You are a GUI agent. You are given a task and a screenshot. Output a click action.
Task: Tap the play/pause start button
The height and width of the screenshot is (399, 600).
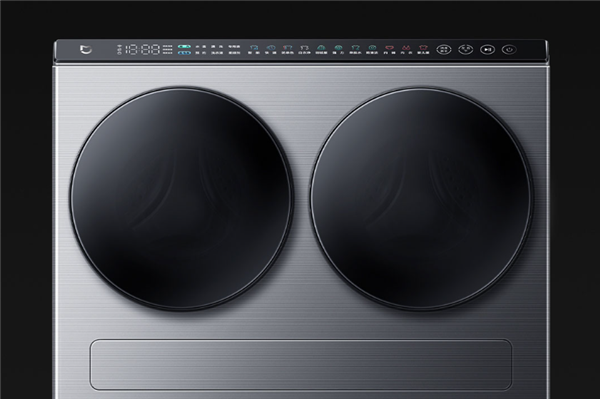[x=487, y=49]
